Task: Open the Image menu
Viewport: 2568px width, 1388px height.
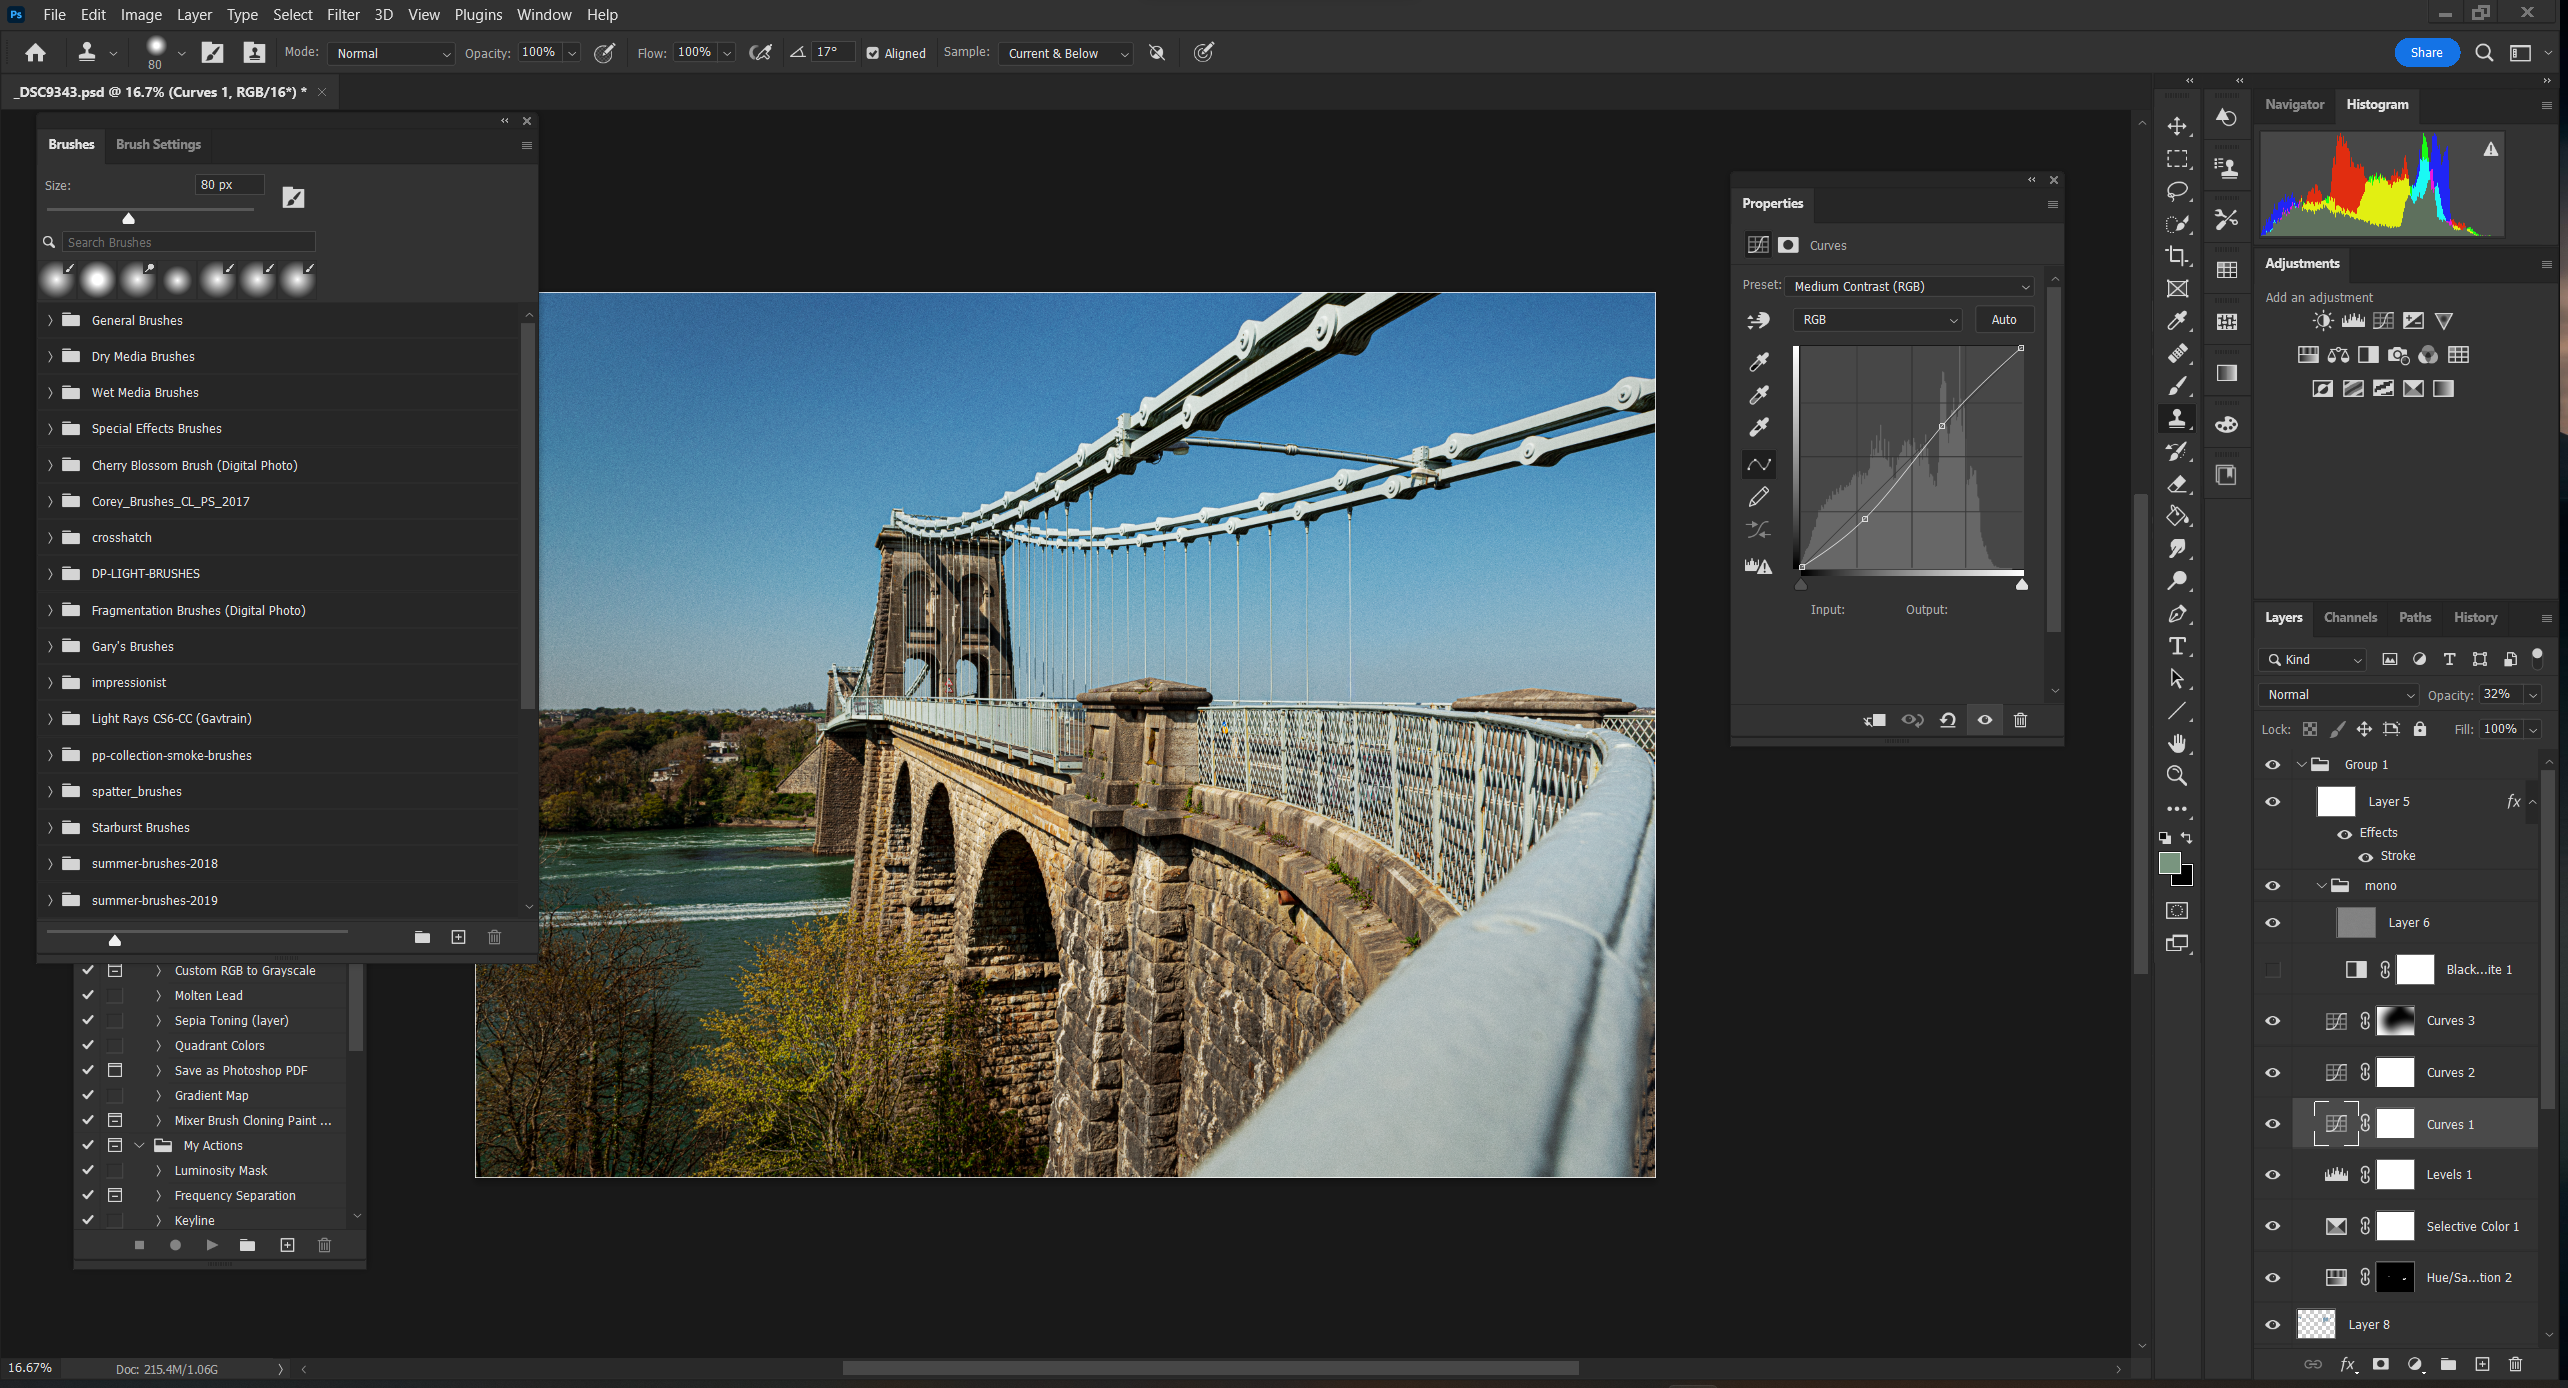Action: [141, 15]
